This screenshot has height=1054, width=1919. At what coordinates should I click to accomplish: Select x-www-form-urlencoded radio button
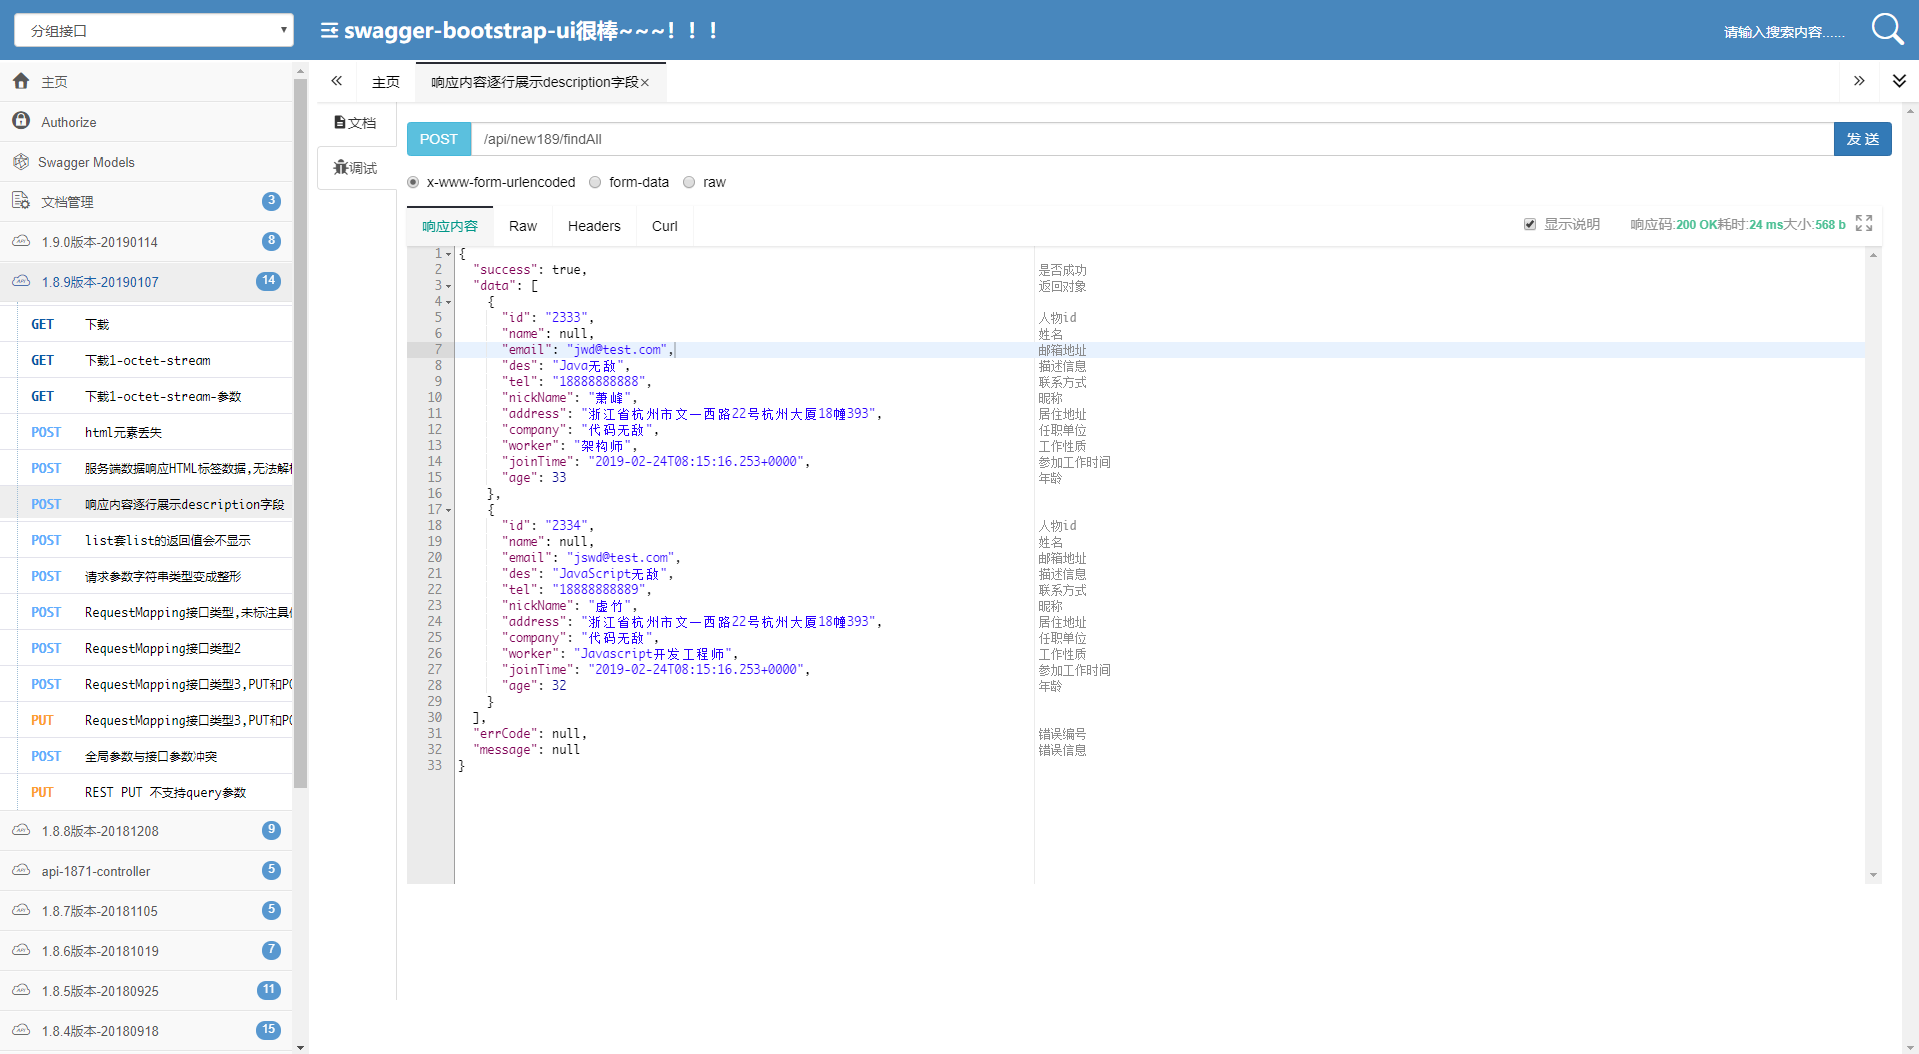tap(413, 182)
